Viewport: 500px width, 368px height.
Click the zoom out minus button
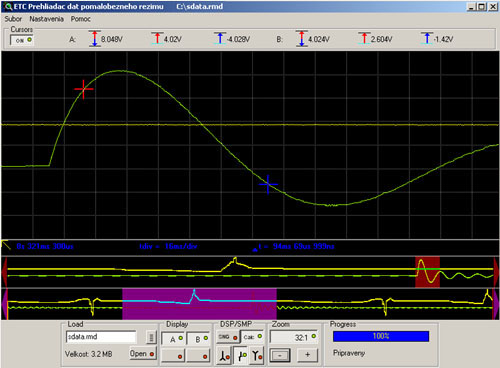pos(280,355)
